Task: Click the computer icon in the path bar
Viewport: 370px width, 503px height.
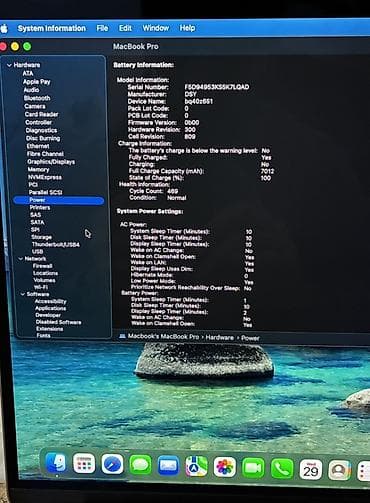Action: 122,336
